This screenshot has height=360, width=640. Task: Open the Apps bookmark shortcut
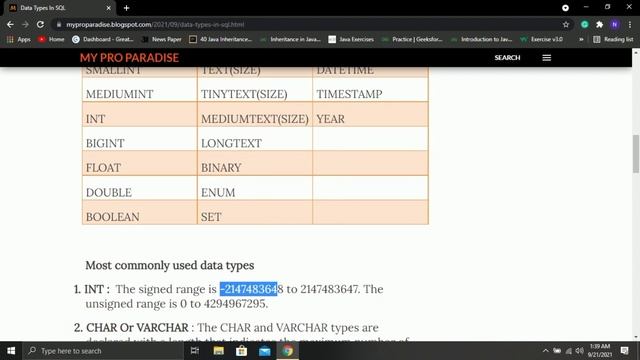pyautogui.click(x=19, y=39)
